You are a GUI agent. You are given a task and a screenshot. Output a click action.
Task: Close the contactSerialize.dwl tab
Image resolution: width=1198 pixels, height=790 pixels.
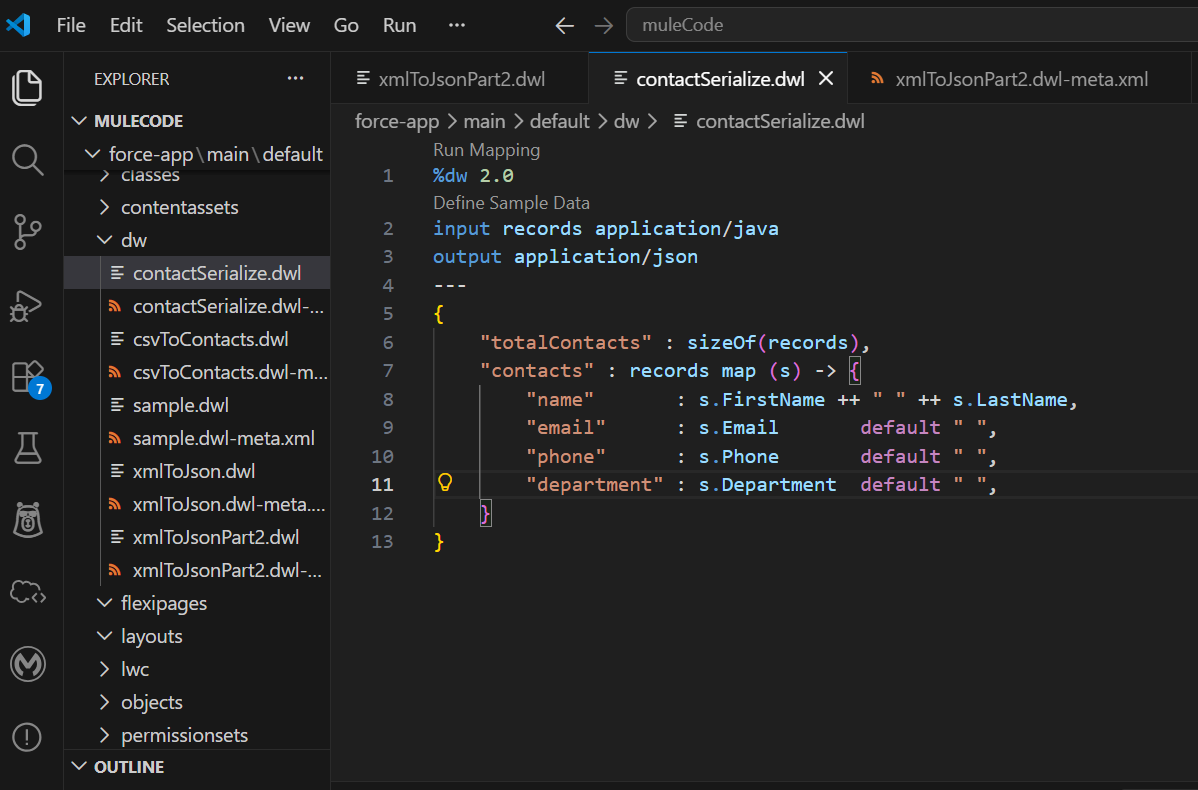[x=826, y=79]
